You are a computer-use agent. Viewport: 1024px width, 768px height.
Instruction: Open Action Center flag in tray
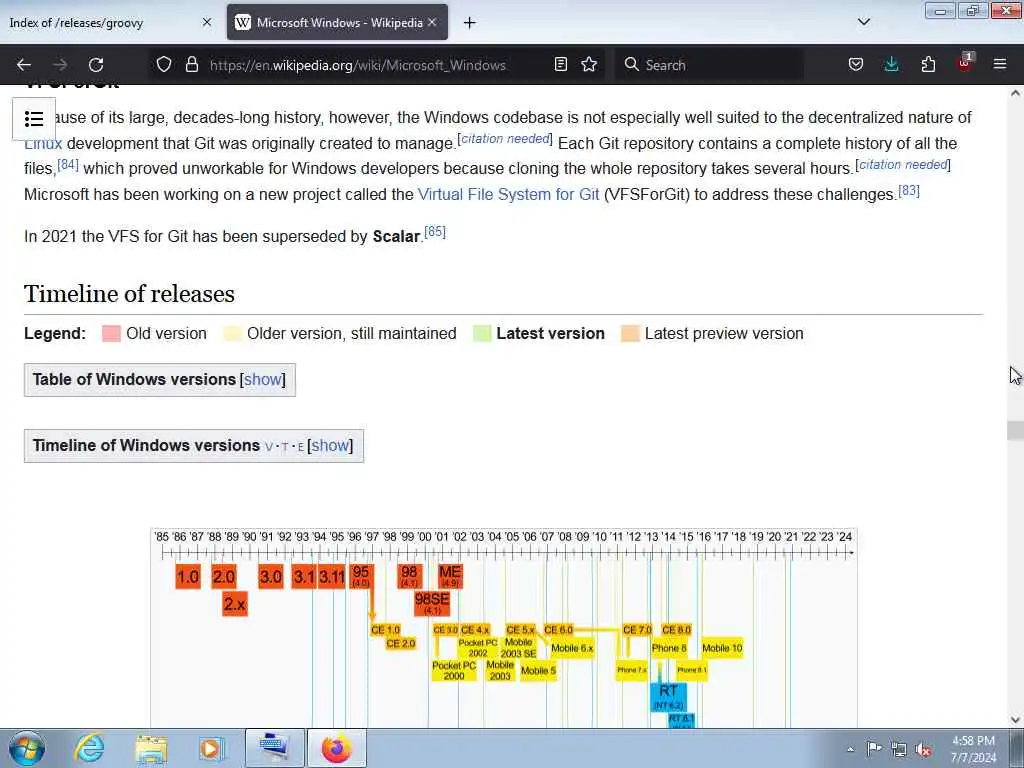873,748
